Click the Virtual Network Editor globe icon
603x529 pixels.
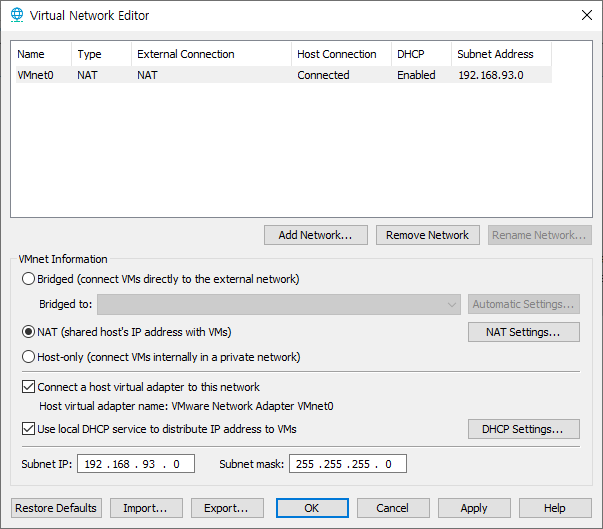click(17, 15)
